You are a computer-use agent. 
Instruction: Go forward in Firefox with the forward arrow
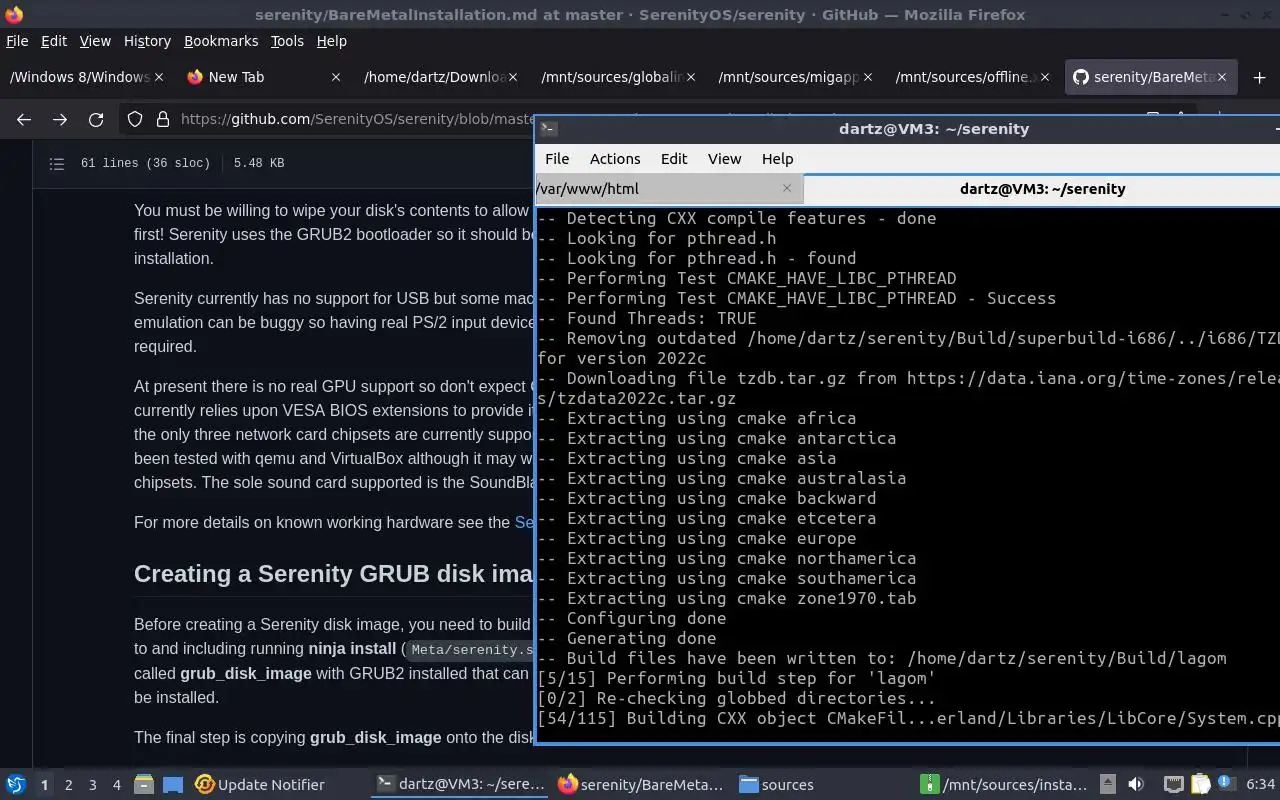pos(60,119)
